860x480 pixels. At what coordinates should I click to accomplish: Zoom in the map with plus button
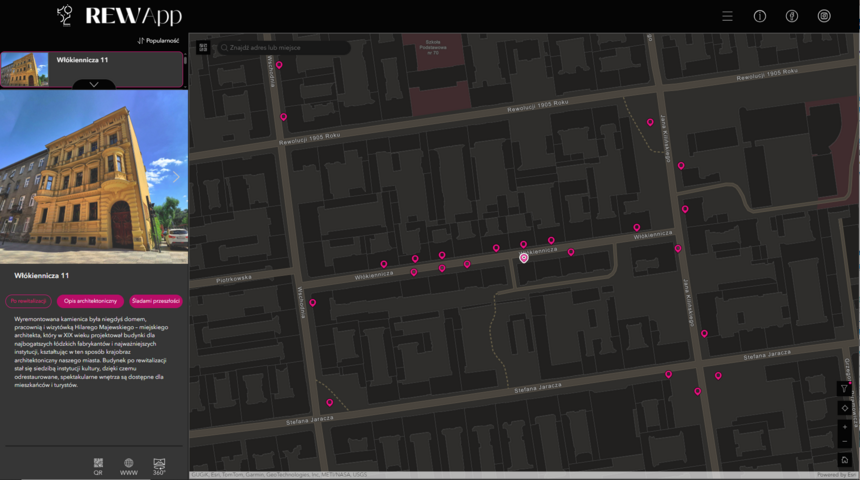click(x=845, y=427)
